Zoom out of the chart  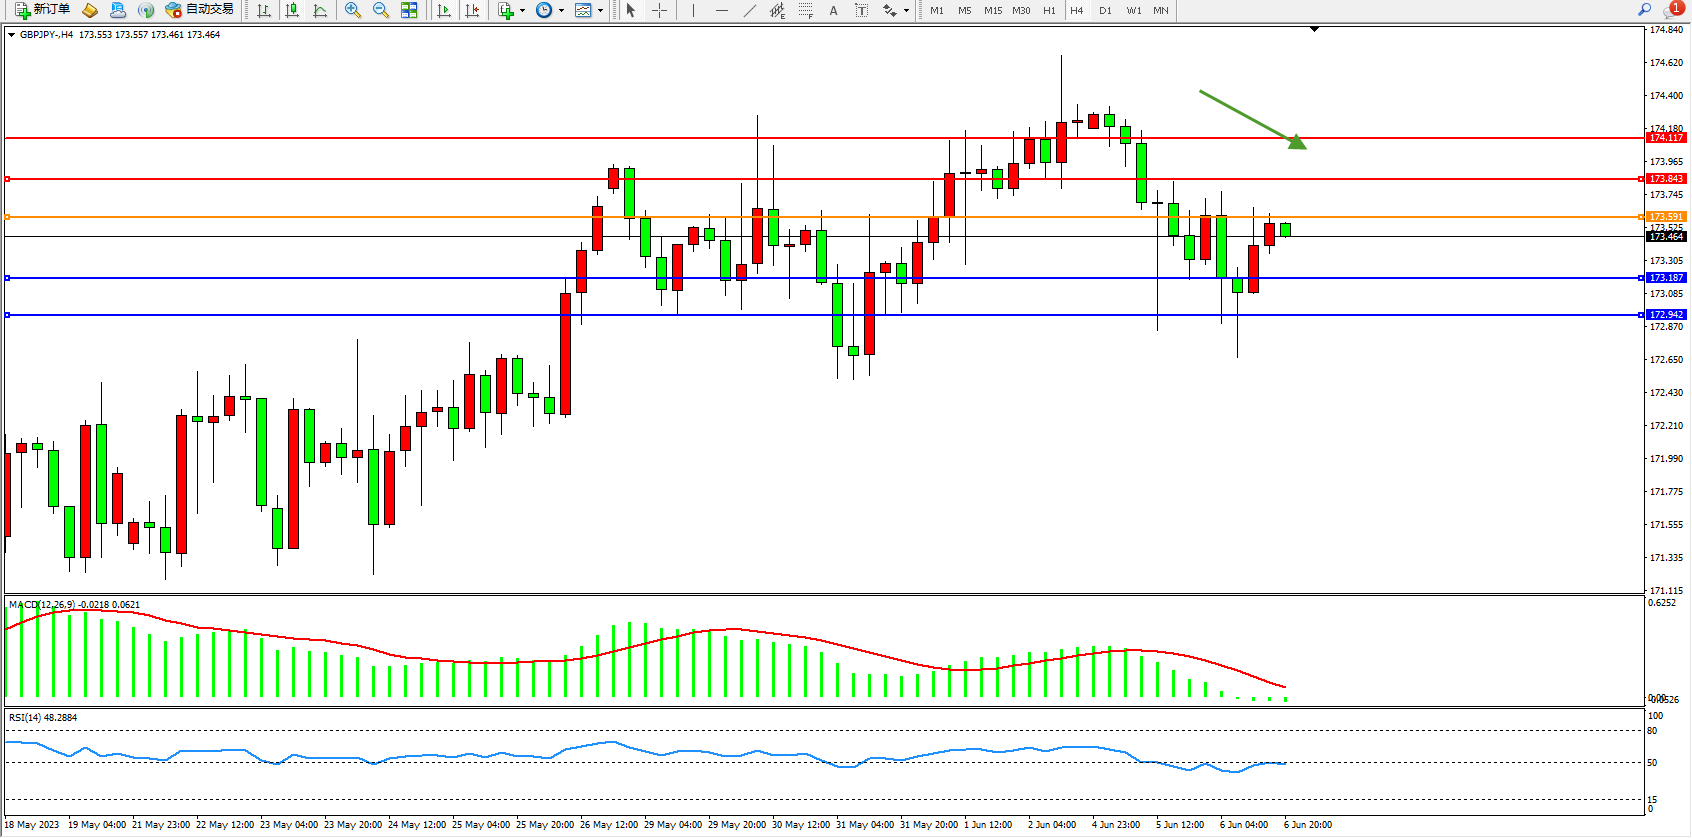pyautogui.click(x=380, y=10)
